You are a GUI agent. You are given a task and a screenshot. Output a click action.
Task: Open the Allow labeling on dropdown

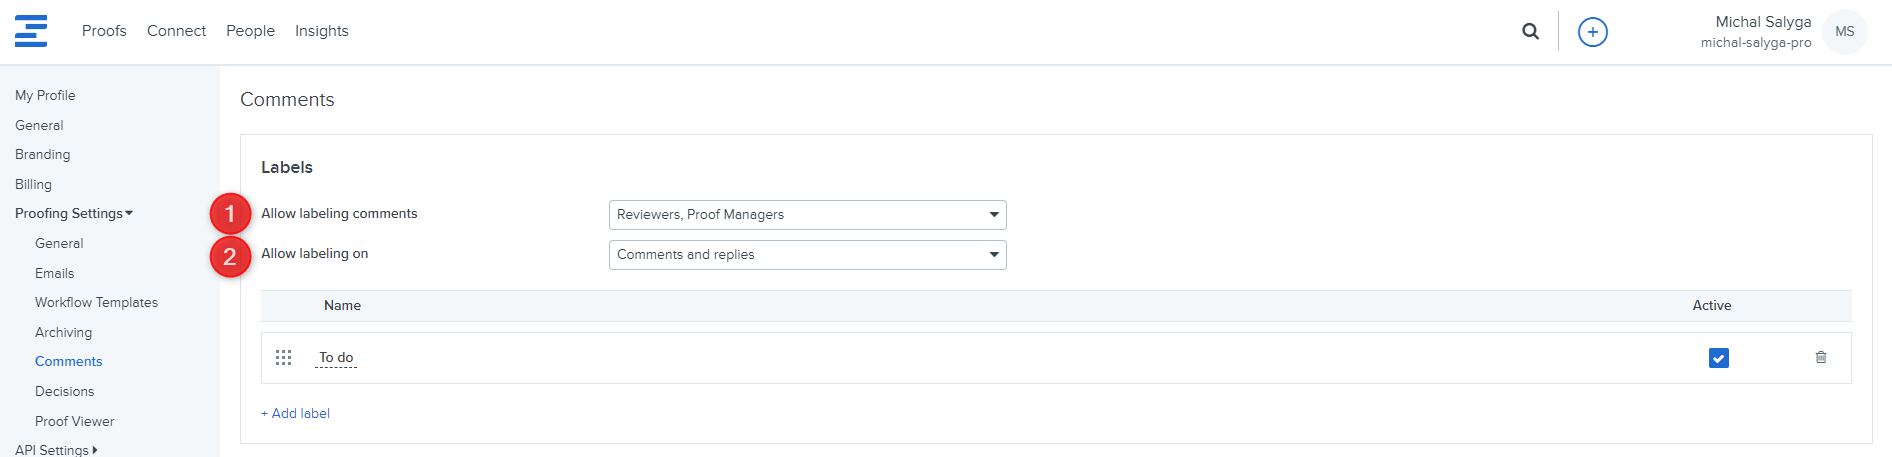[807, 255]
